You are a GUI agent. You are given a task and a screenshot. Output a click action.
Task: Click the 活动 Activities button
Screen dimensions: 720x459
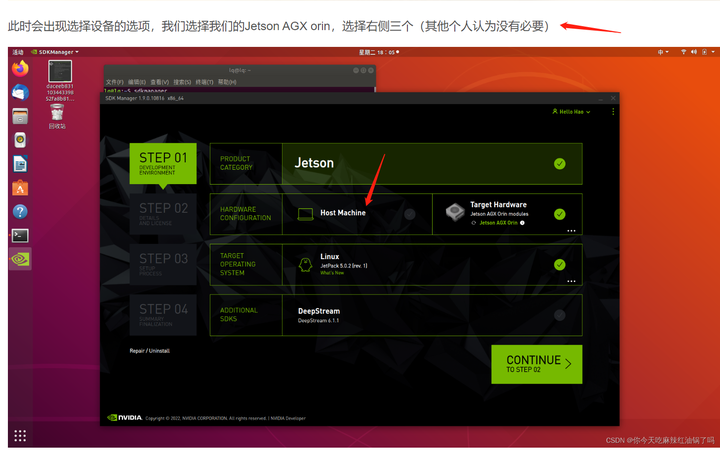[x=17, y=52]
